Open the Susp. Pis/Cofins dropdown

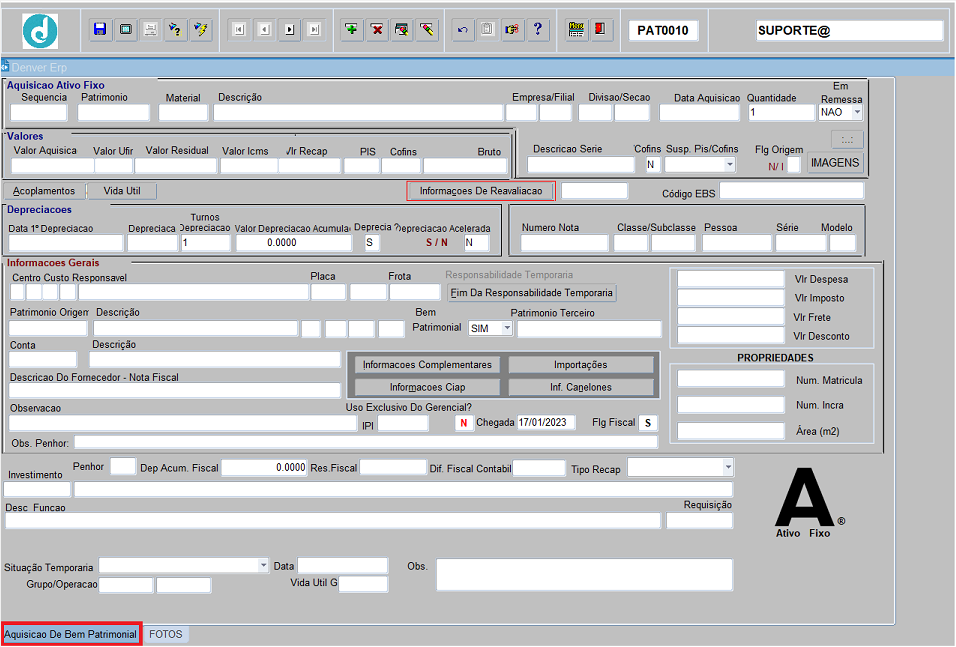point(730,165)
